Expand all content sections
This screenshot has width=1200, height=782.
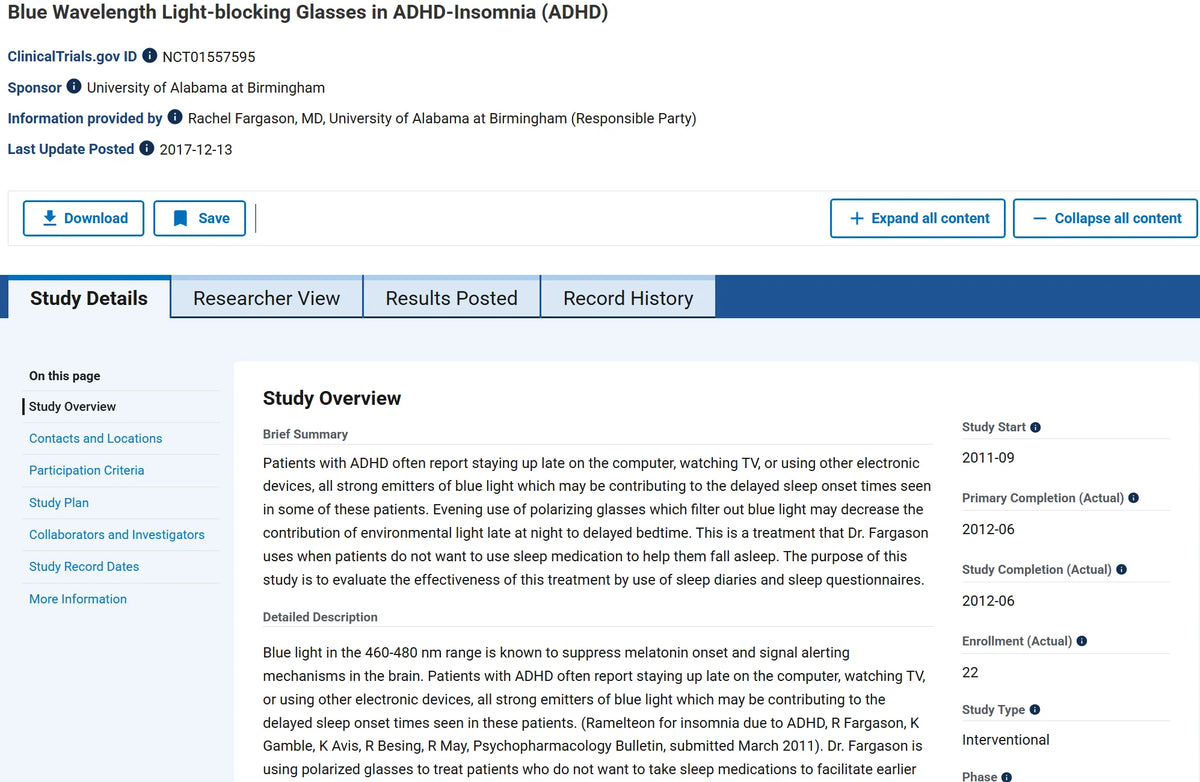918,218
